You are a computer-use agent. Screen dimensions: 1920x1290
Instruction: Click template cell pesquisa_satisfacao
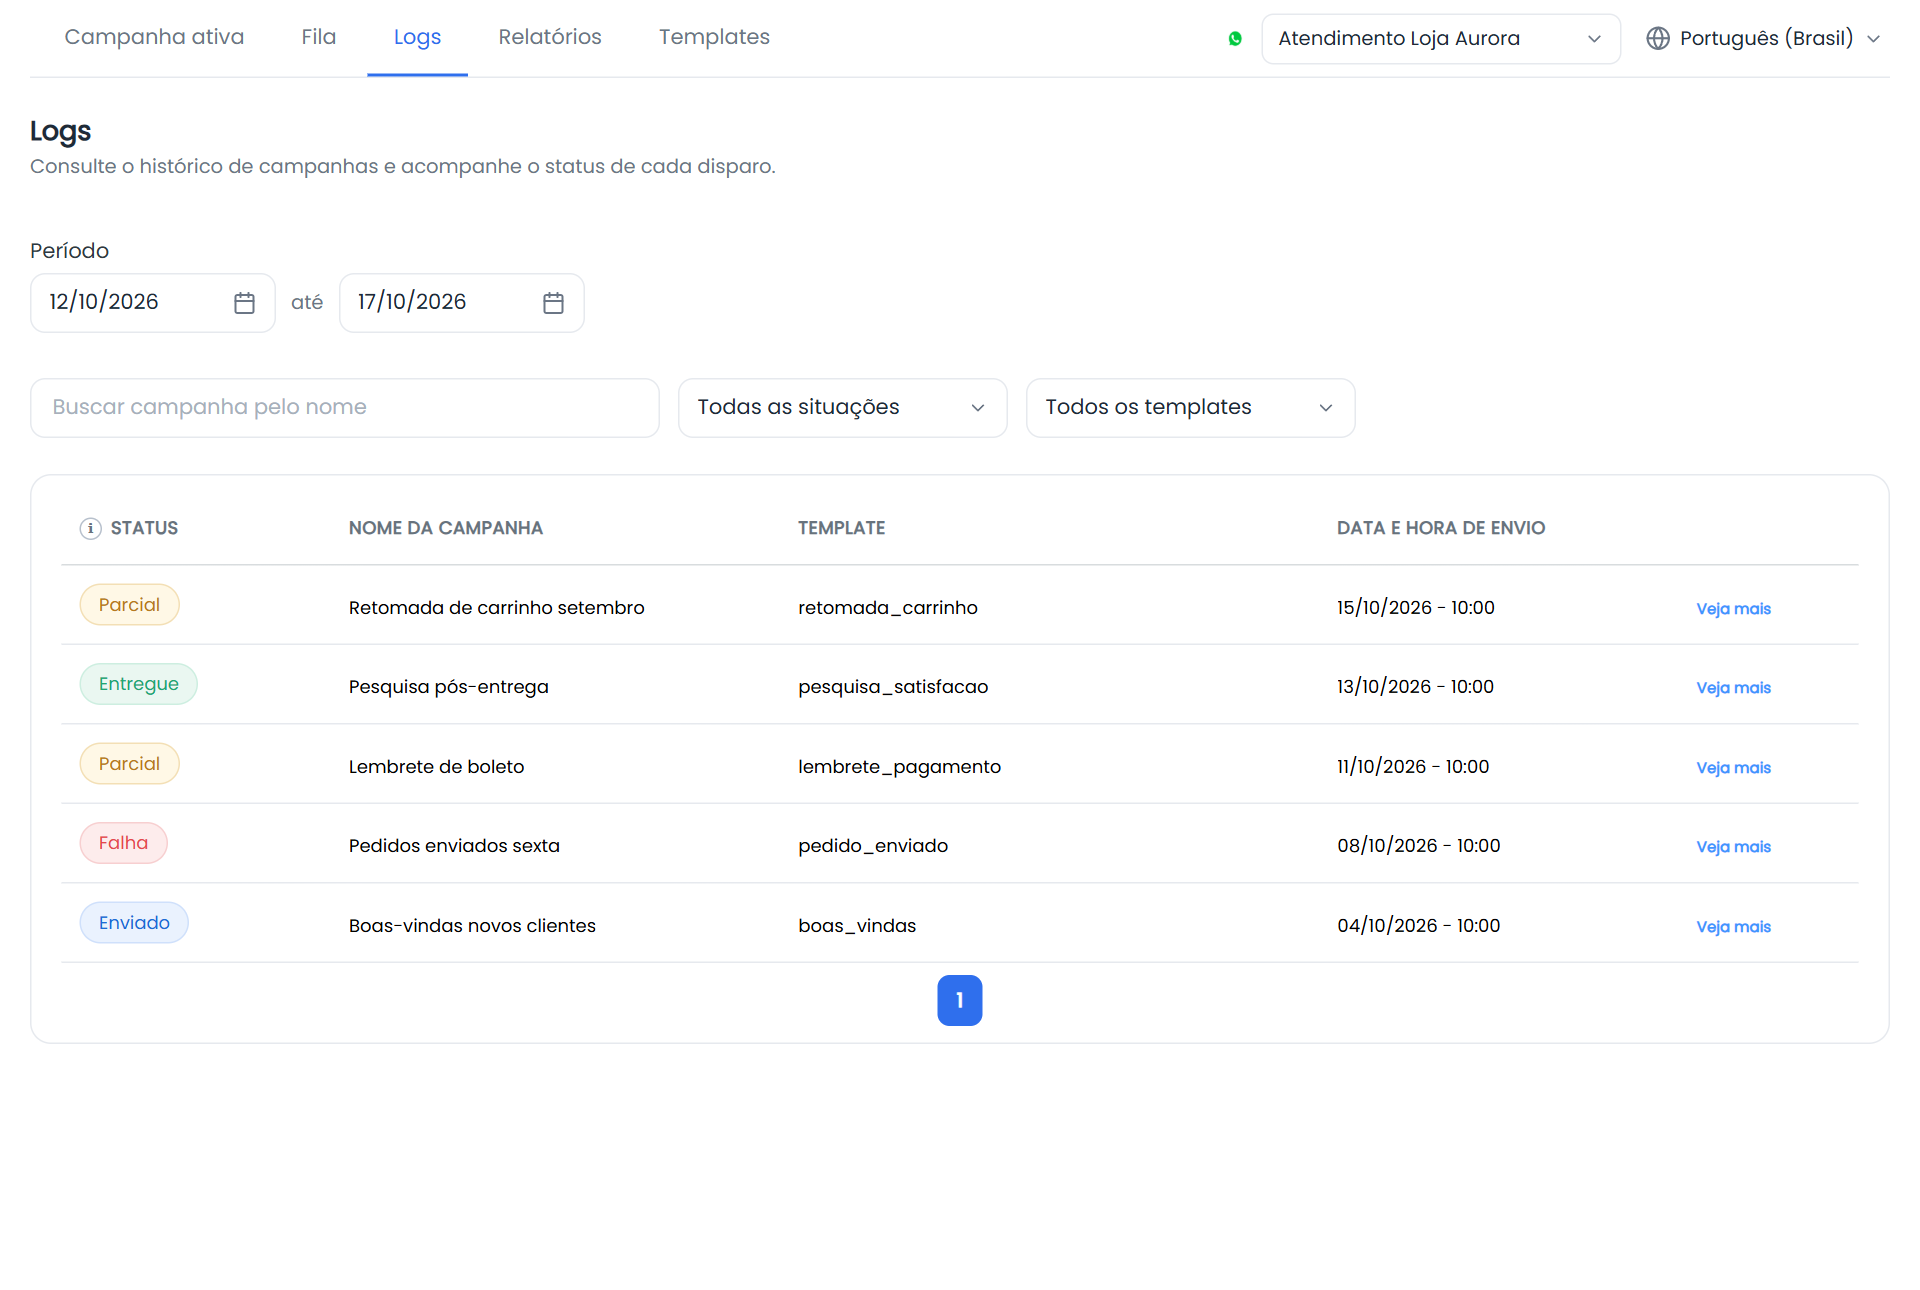(x=893, y=687)
